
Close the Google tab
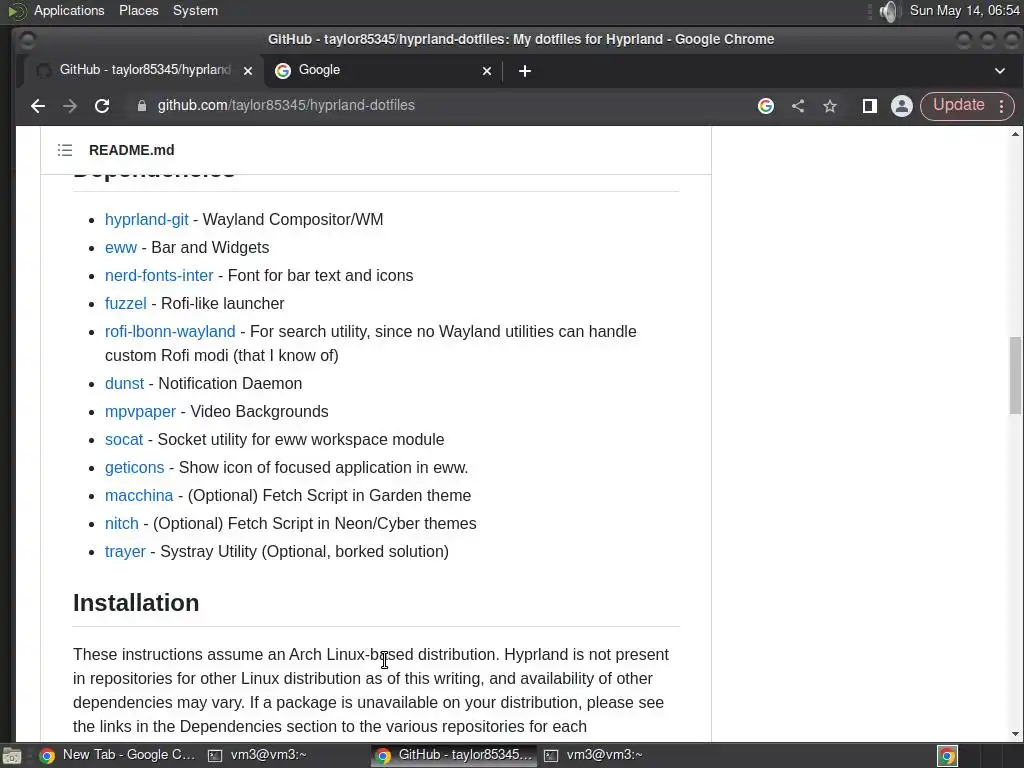coord(487,71)
